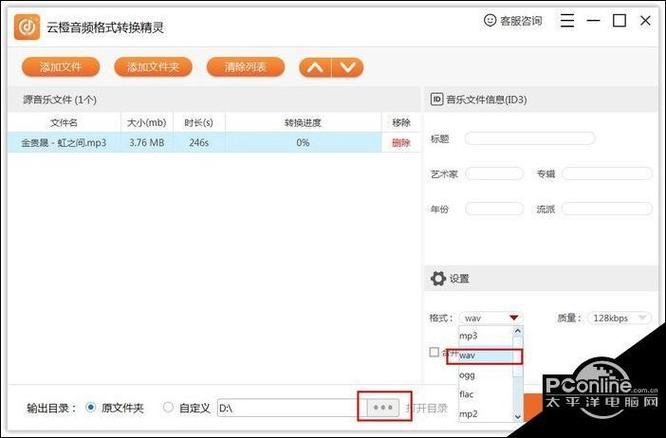Click the 大小(mb) column header
This screenshot has width=666, height=438.
pyautogui.click(x=147, y=123)
